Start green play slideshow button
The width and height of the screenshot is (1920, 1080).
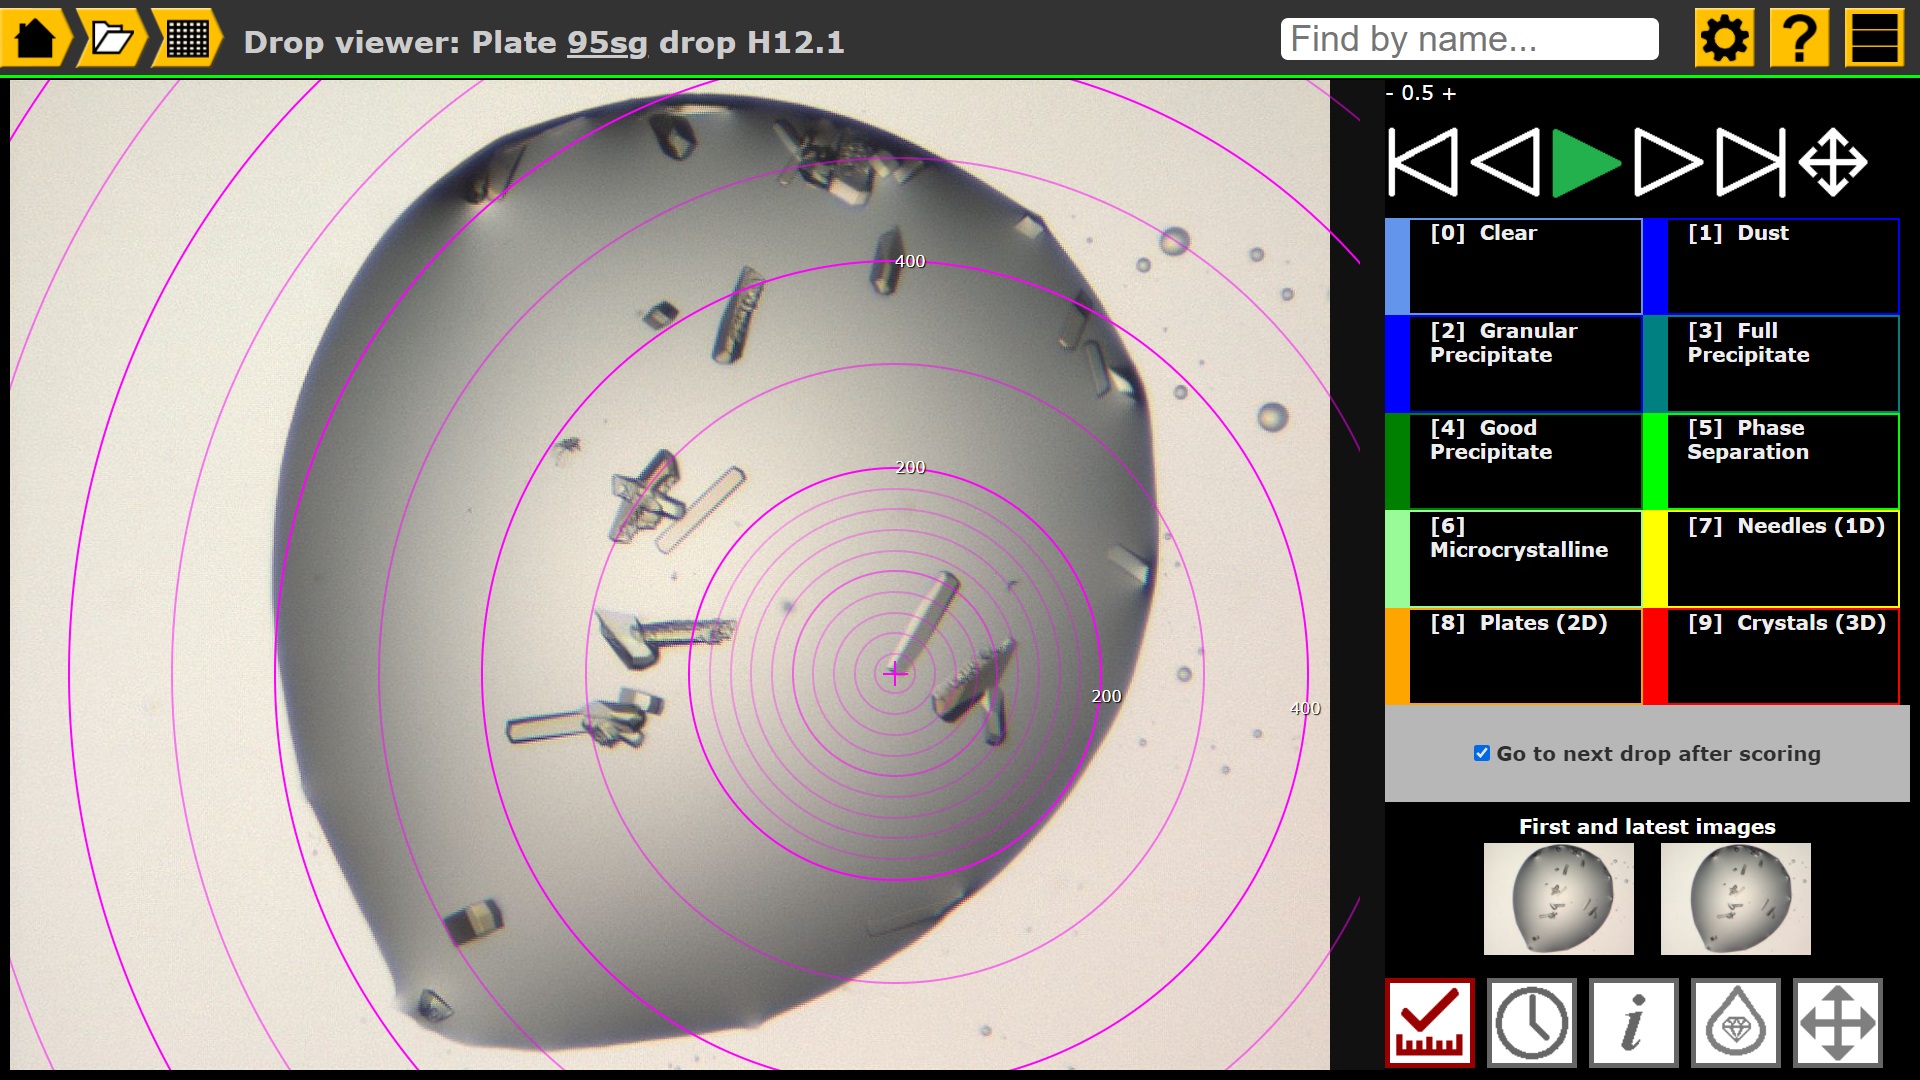point(1585,162)
